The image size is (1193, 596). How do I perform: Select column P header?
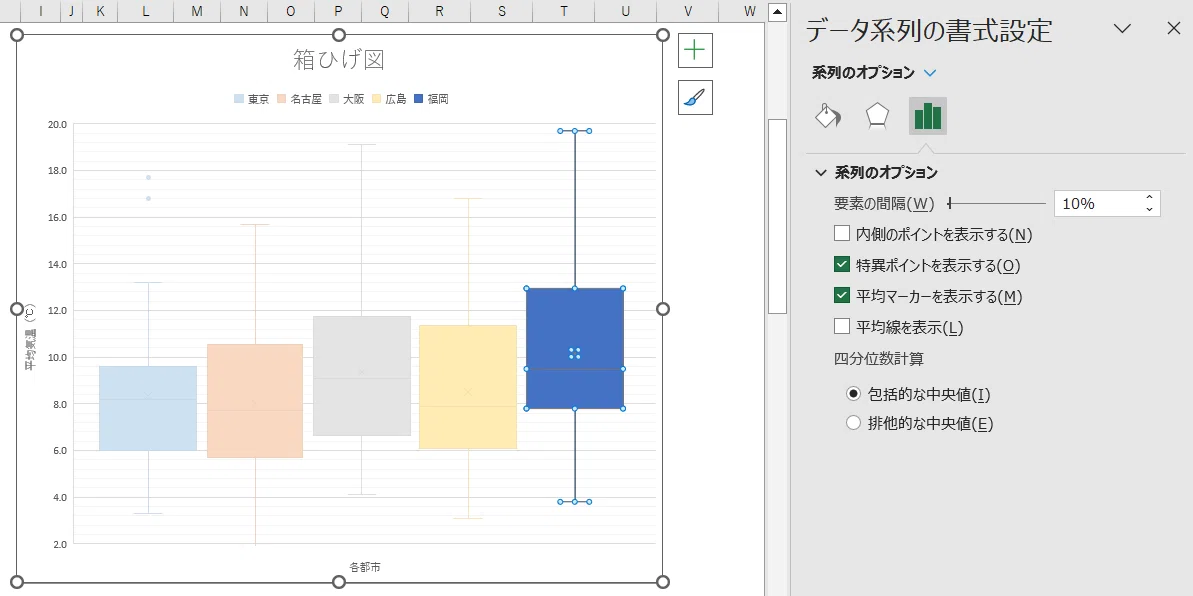click(x=338, y=11)
